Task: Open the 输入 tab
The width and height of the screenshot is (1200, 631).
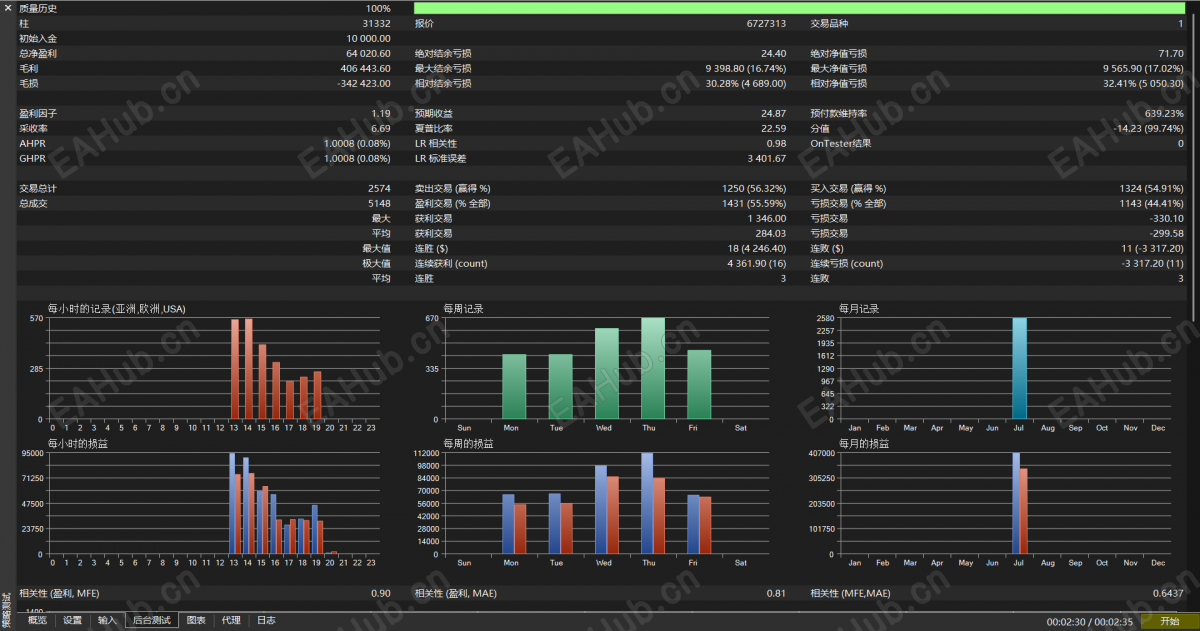Action: click(107, 620)
